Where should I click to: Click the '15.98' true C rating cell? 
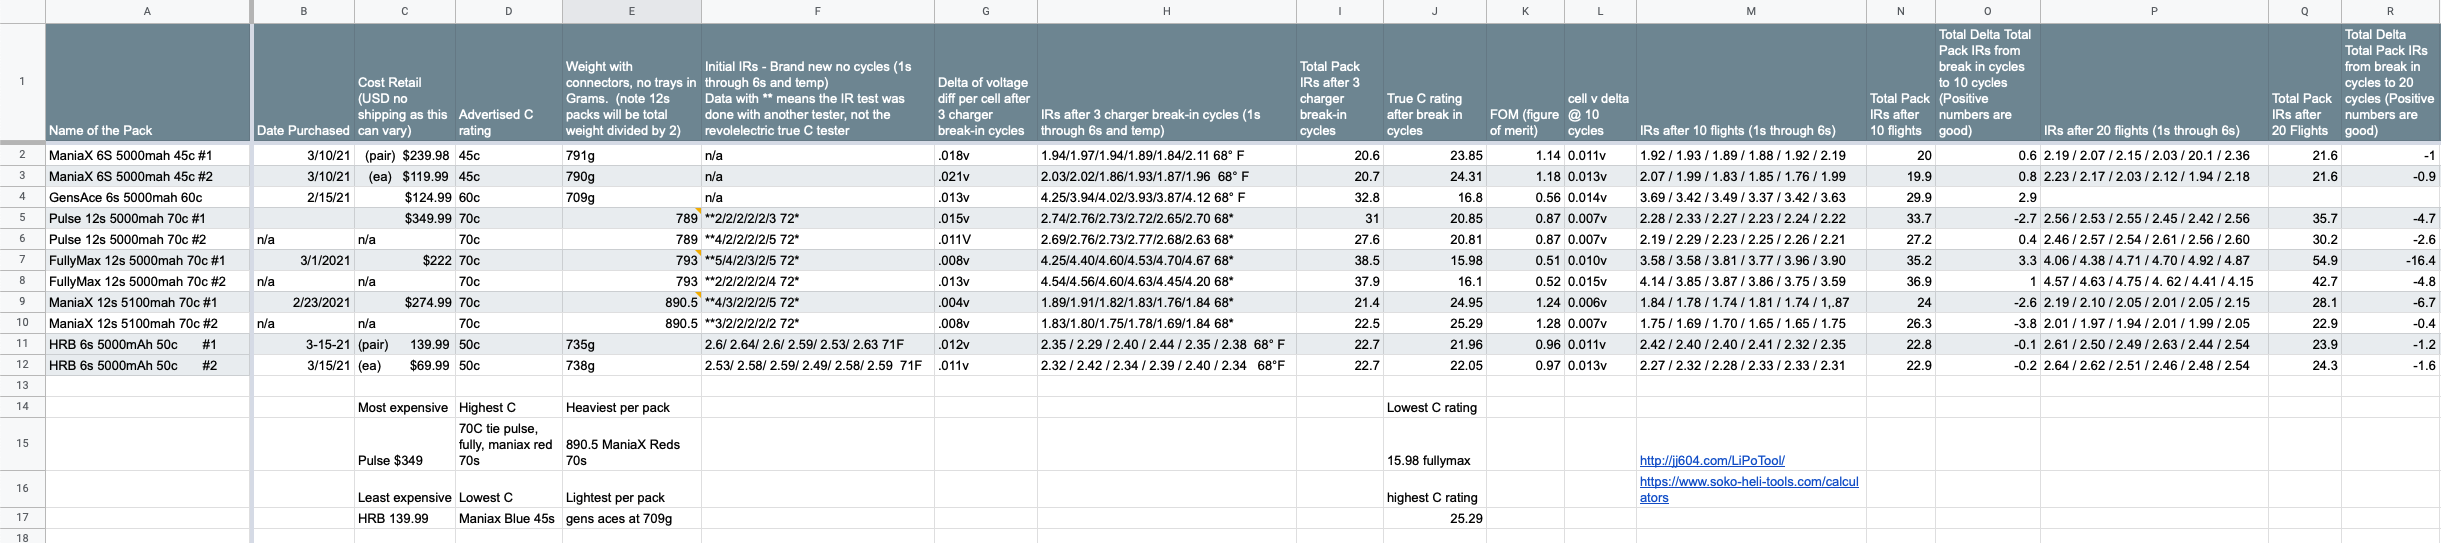(x=1435, y=260)
